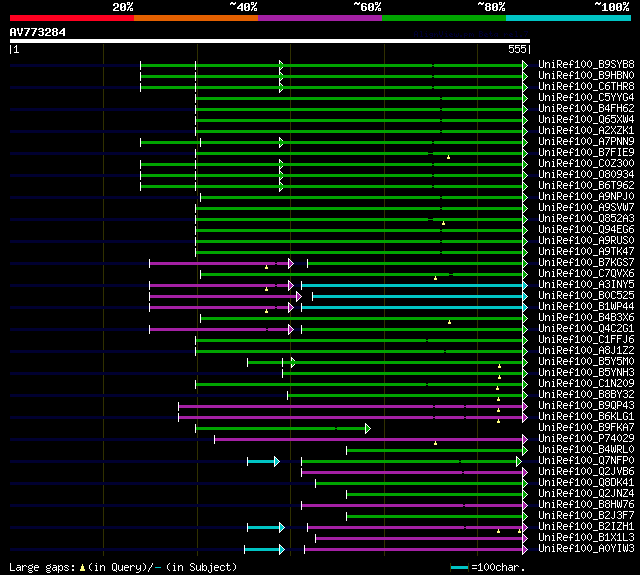640x575 pixels.
Task: Click UniRef100_B8HW76 label
Action: click(x=586, y=505)
